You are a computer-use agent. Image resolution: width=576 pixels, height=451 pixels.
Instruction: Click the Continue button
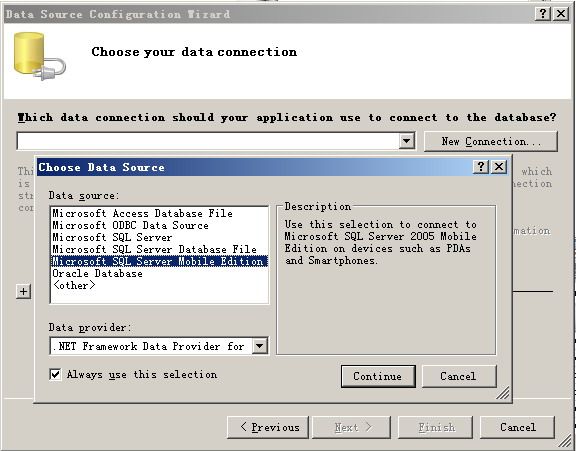pos(378,376)
